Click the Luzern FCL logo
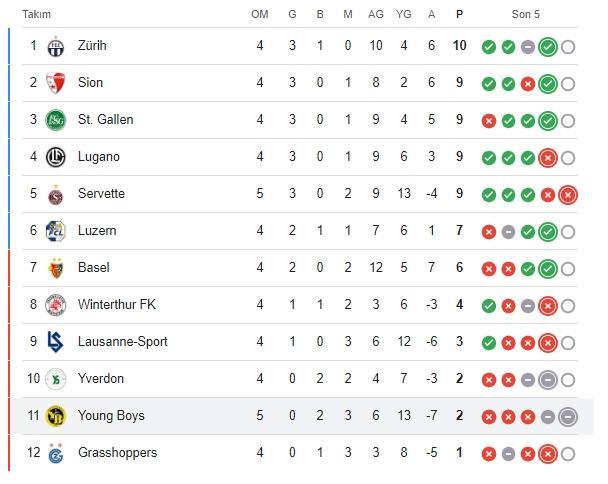Image resolution: width=608 pixels, height=484 pixels. point(55,231)
